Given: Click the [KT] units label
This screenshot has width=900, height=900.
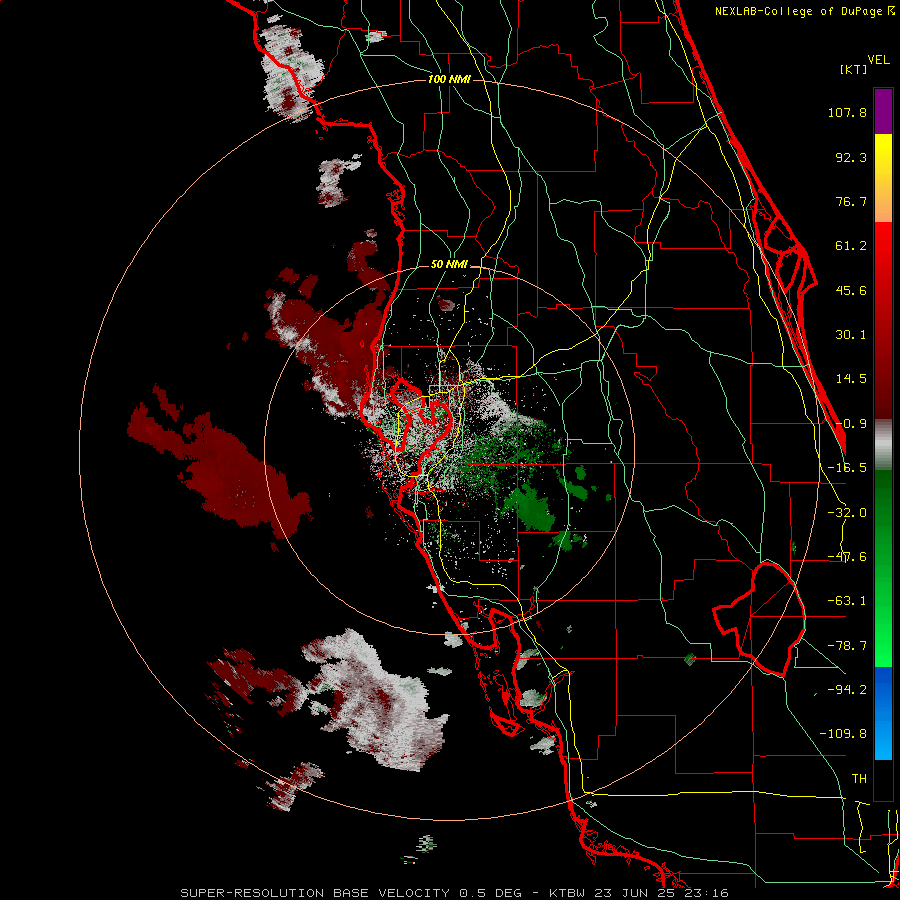Looking at the screenshot, I should pos(853,69).
